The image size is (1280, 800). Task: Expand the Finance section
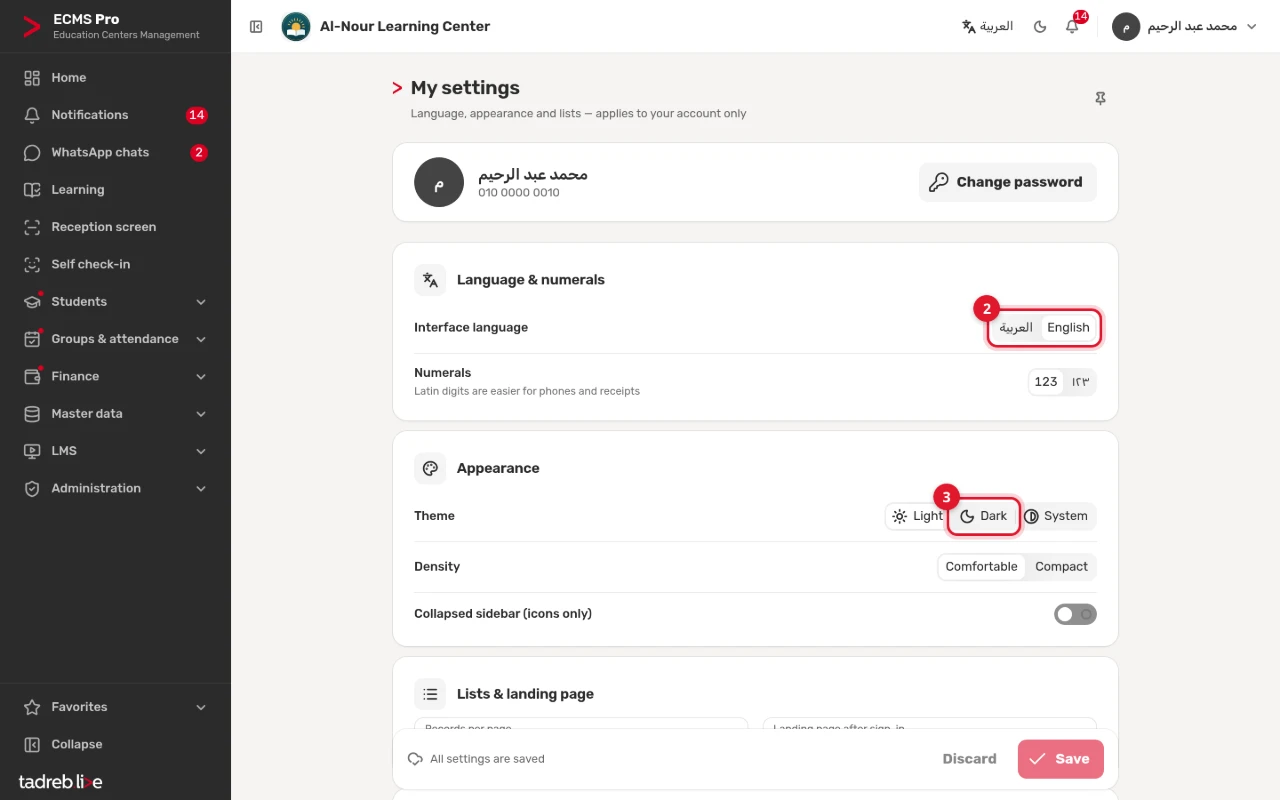[115, 376]
